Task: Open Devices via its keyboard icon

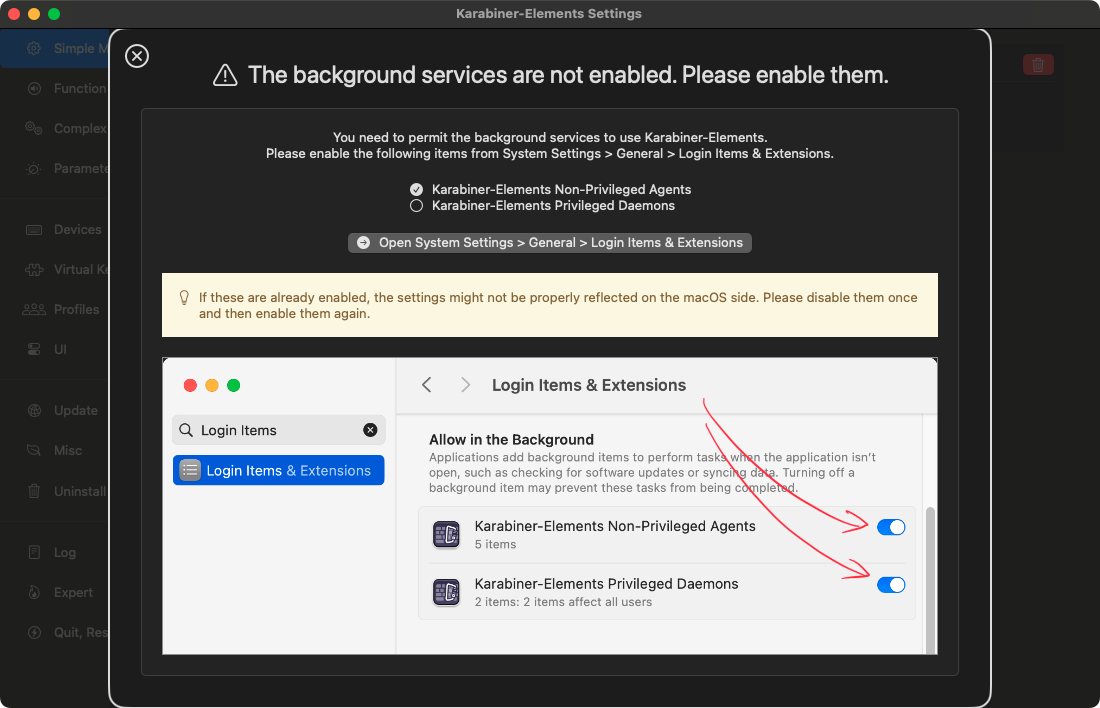Action: coord(34,229)
